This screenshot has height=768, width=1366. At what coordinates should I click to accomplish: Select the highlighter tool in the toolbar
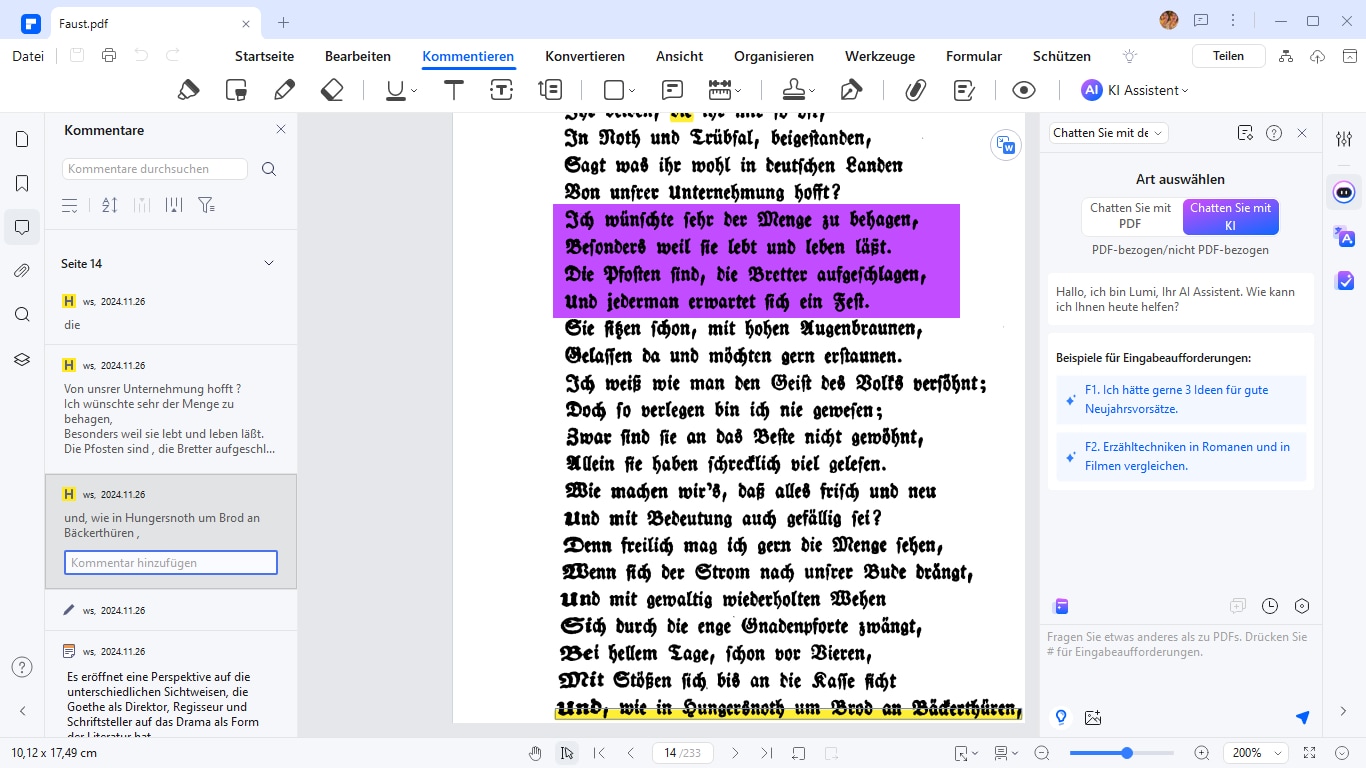(188, 90)
